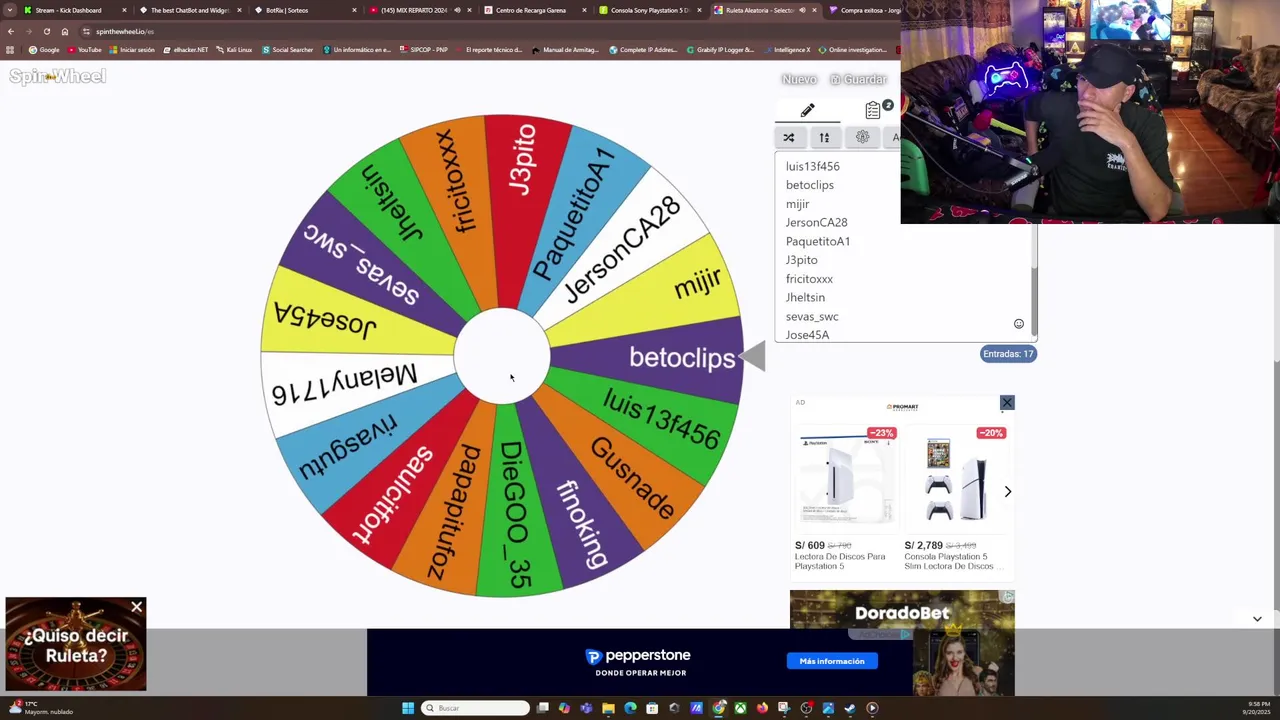This screenshot has height=720, width=1280.
Task: Switch to Stream - Kick Dashboard tab
Action: pyautogui.click(x=74, y=10)
